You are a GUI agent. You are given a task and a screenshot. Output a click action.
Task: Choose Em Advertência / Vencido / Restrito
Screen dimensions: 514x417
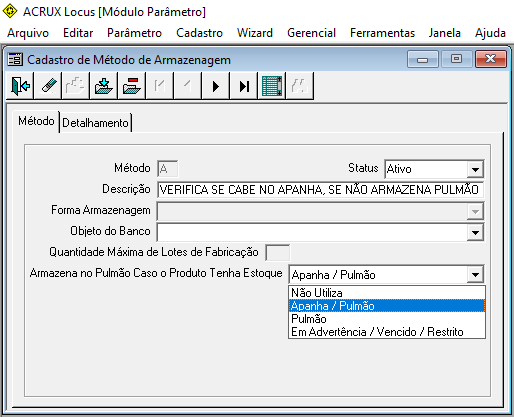387,332
